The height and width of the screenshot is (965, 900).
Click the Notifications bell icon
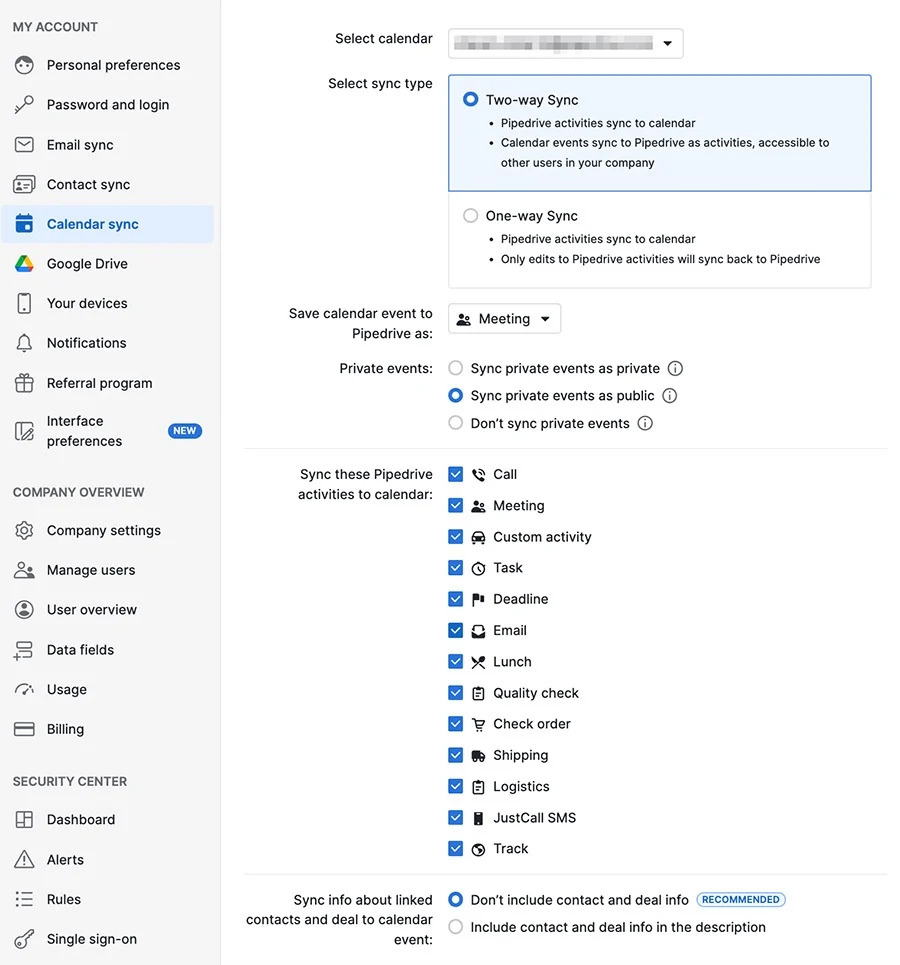tap(24, 343)
